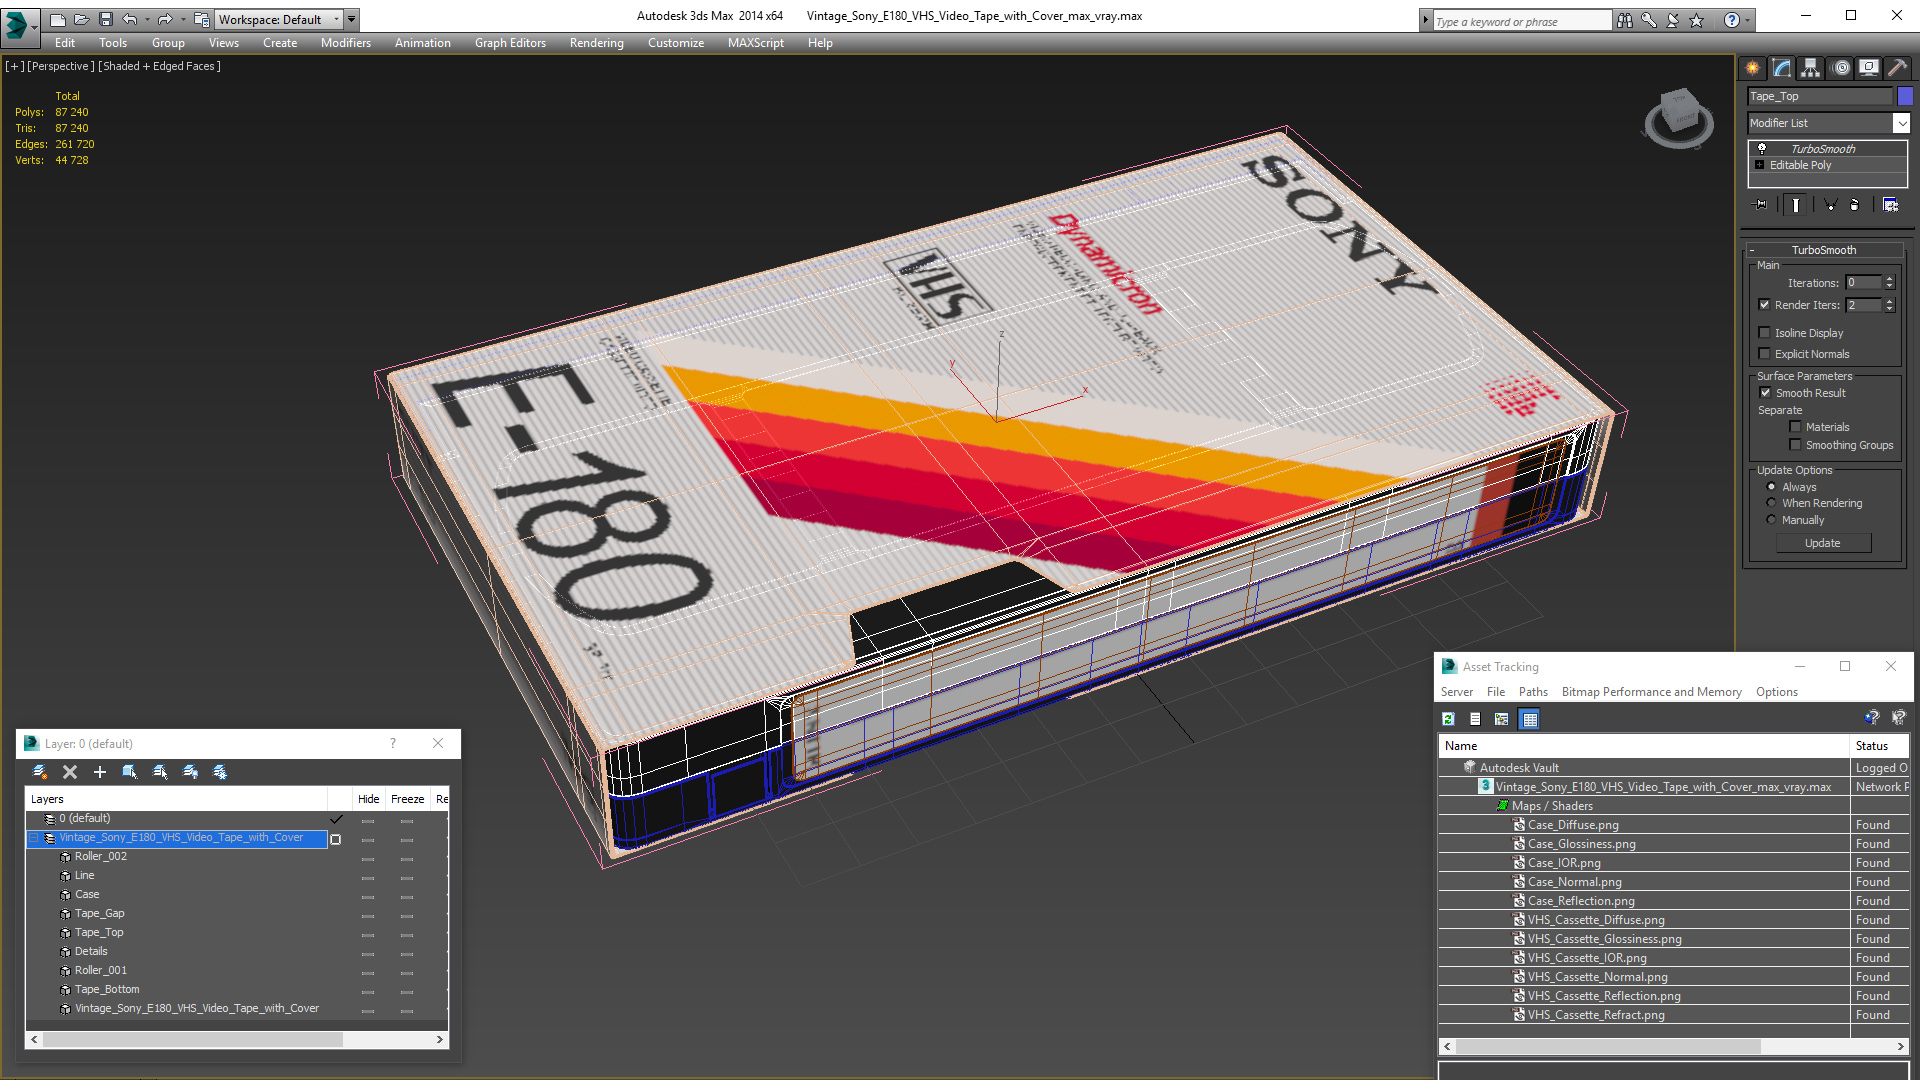Open the Utilities hammer panel tab
Screen dimensions: 1920x1080
pyautogui.click(x=1897, y=68)
